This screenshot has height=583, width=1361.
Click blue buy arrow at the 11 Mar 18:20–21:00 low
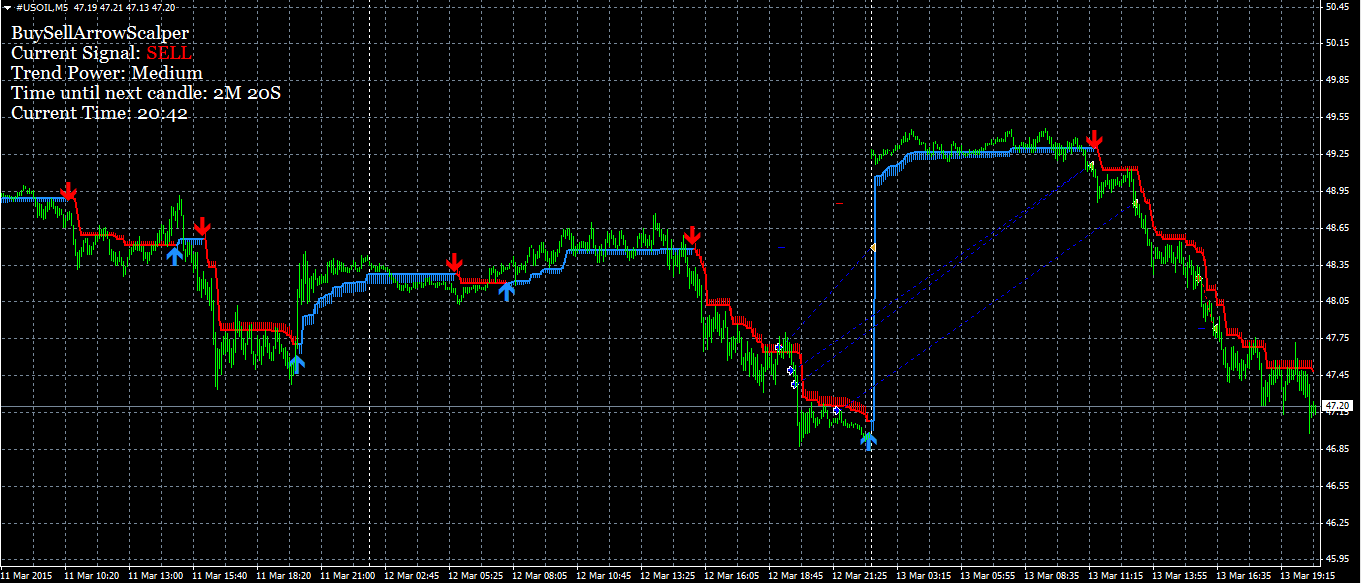click(296, 364)
